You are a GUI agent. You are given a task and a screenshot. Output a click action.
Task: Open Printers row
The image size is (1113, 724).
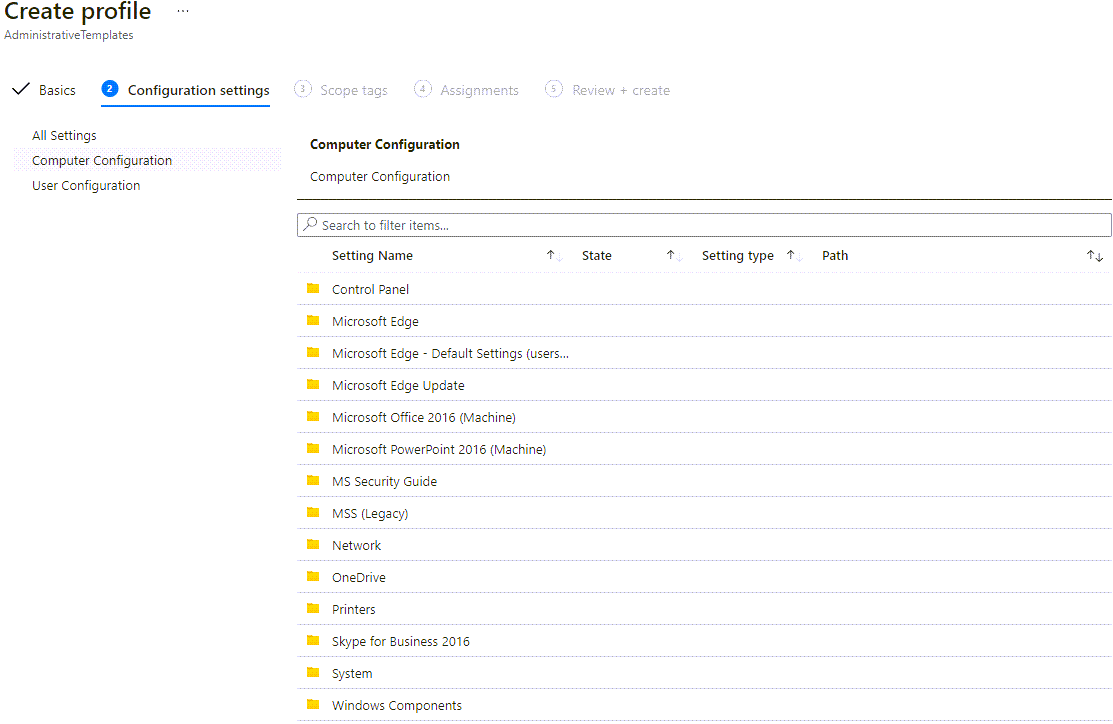pos(704,608)
